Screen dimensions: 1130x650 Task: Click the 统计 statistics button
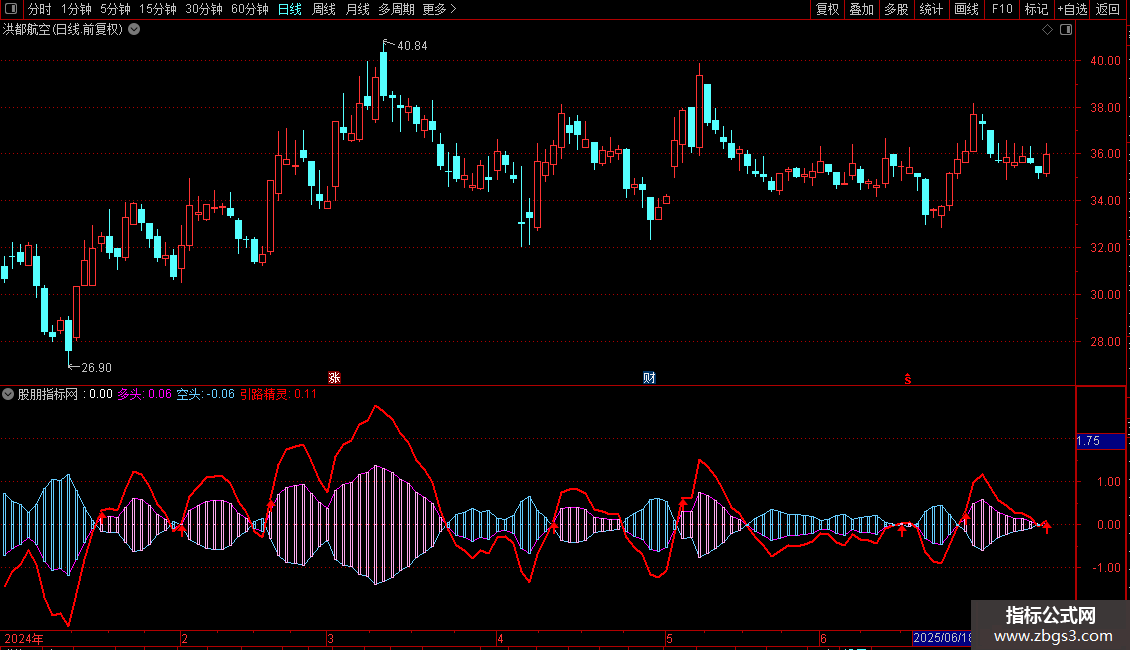click(x=931, y=9)
